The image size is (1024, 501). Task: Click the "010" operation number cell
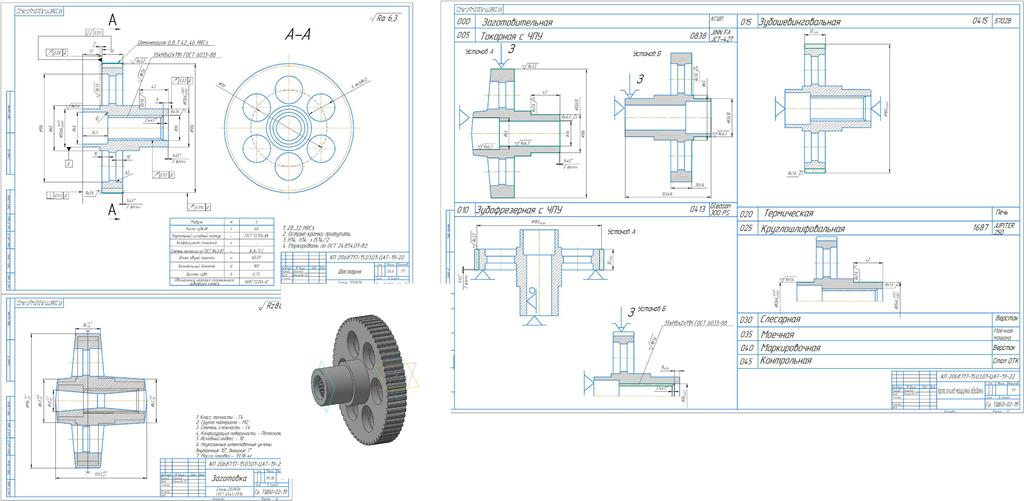[464, 210]
